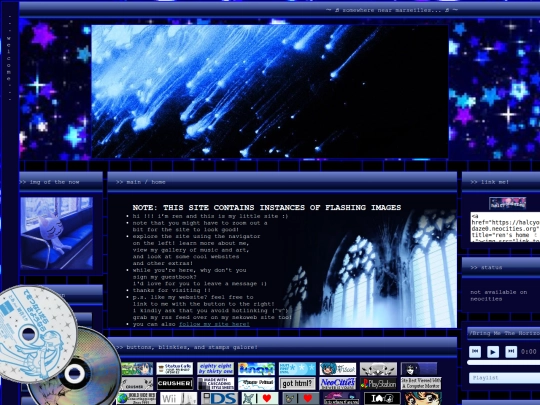Click the CRUSHER black badge

coord(175,383)
